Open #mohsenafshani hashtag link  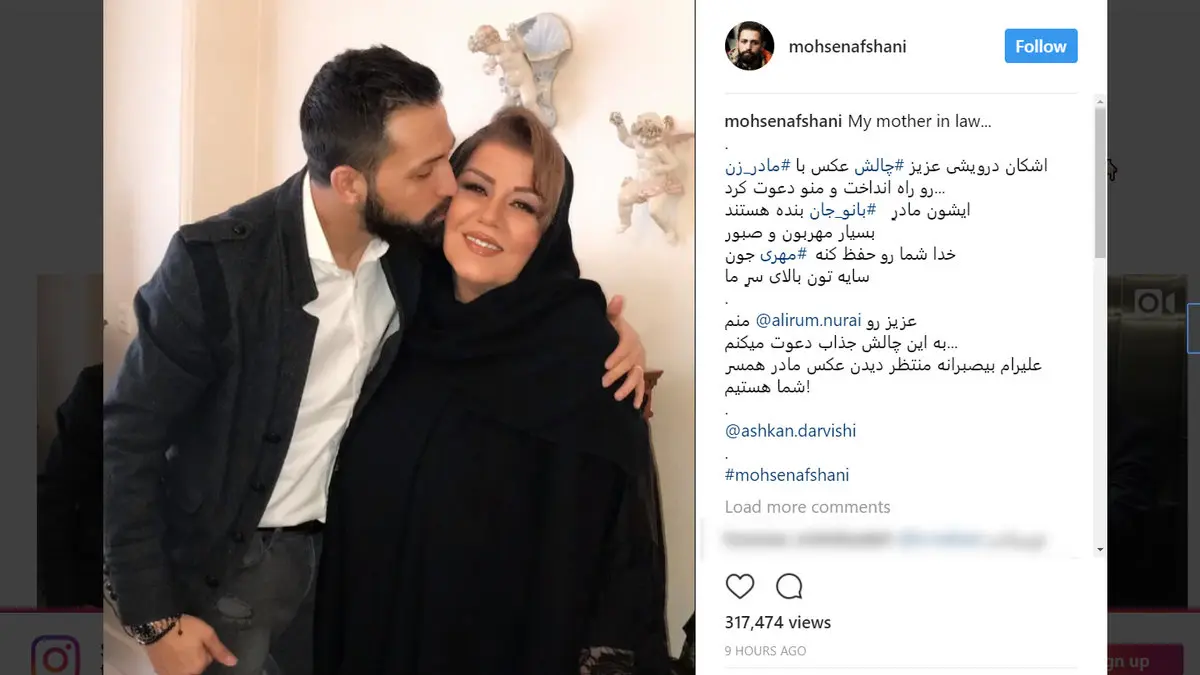[x=787, y=475]
